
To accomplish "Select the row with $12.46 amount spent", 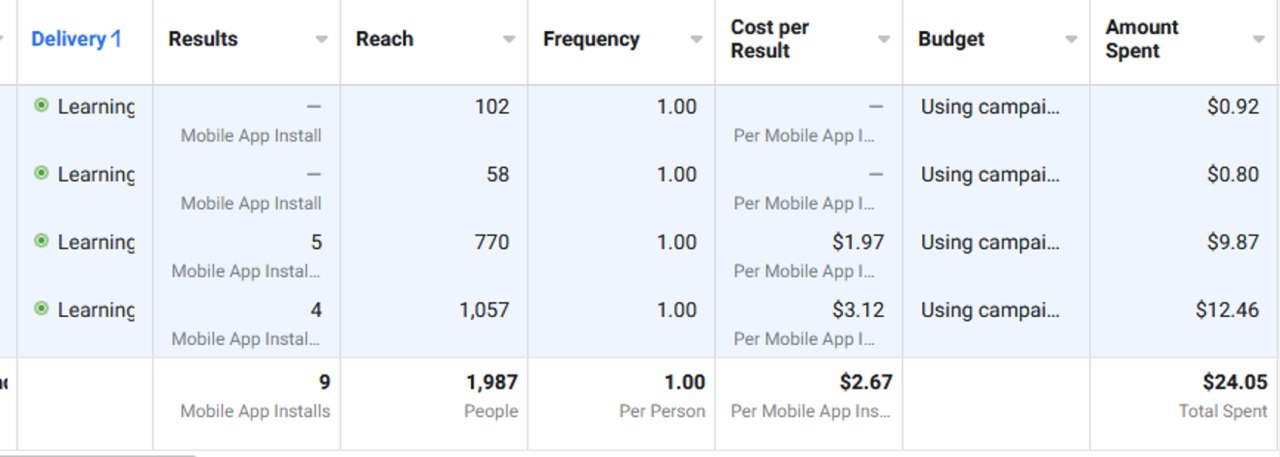I will coord(640,323).
